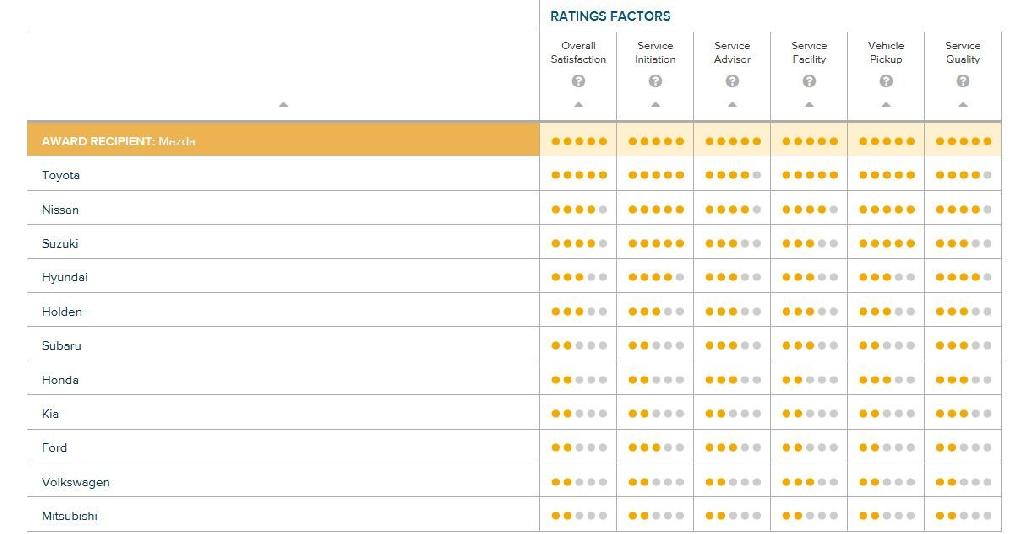This screenshot has width=1024, height=534.
Task: Click Kia's Service Quality rating dots
Action: pos(963,413)
